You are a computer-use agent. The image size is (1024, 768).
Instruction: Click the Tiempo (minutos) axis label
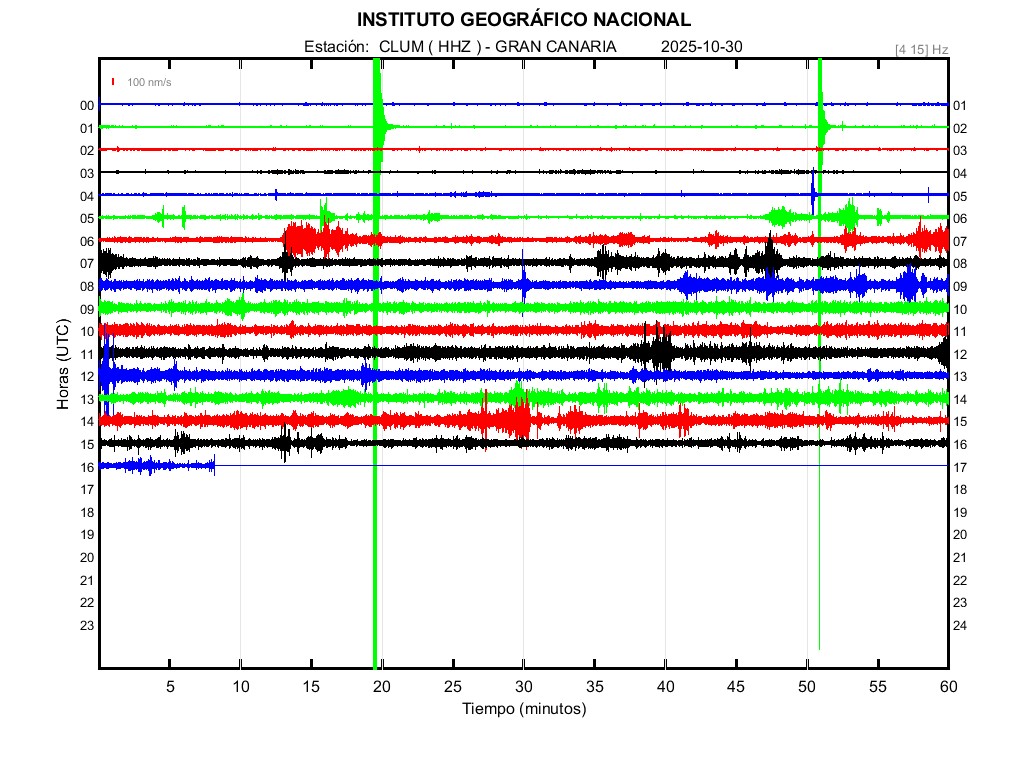523,709
